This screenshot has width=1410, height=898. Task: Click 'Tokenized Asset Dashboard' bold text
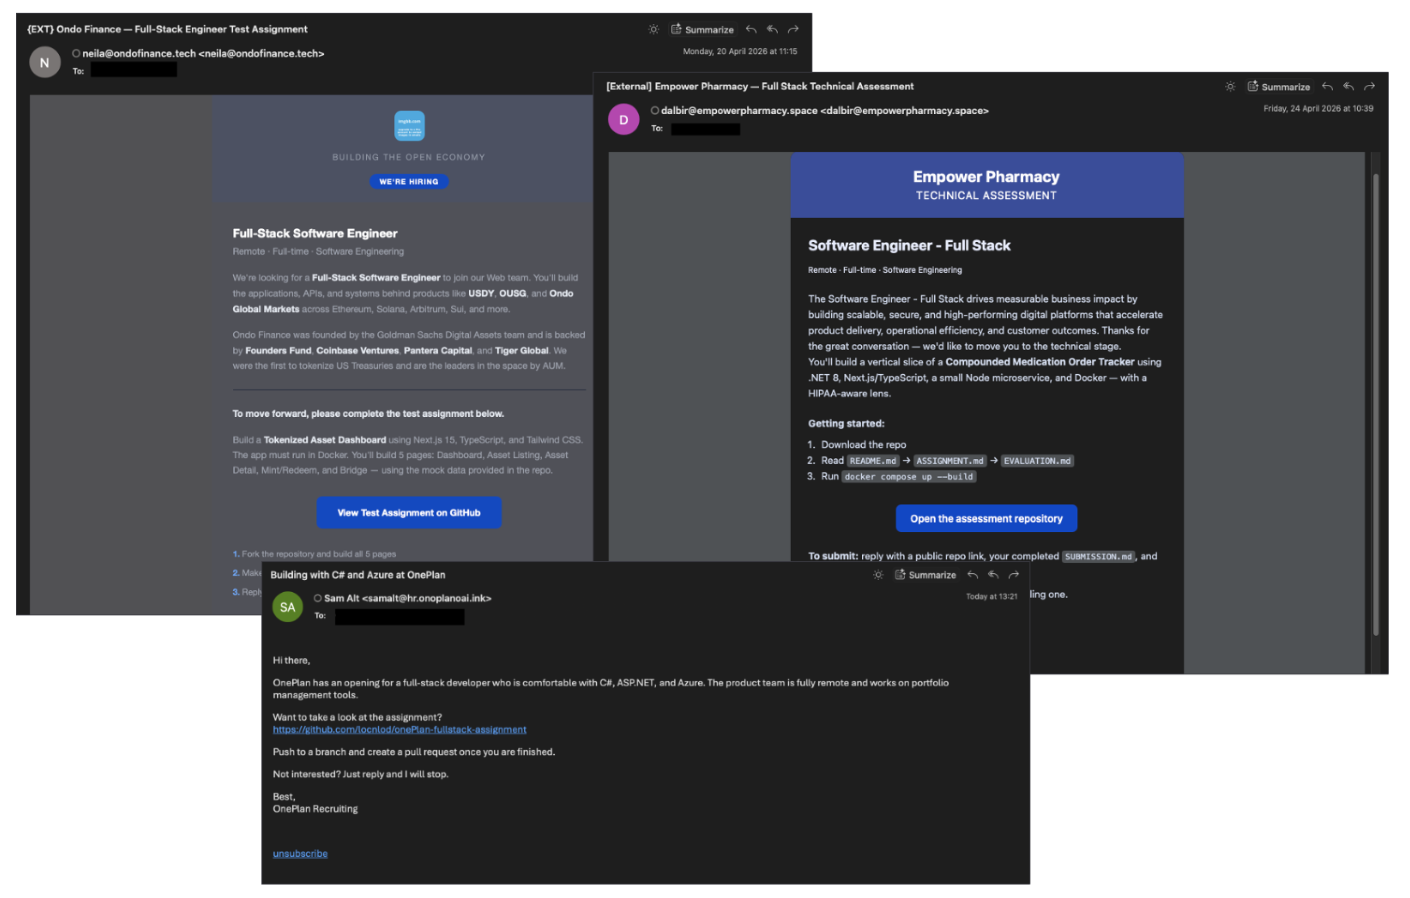[x=325, y=440]
